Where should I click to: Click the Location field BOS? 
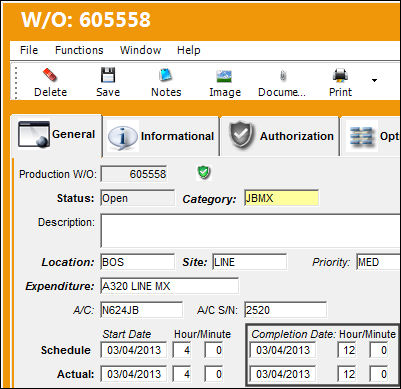point(138,262)
